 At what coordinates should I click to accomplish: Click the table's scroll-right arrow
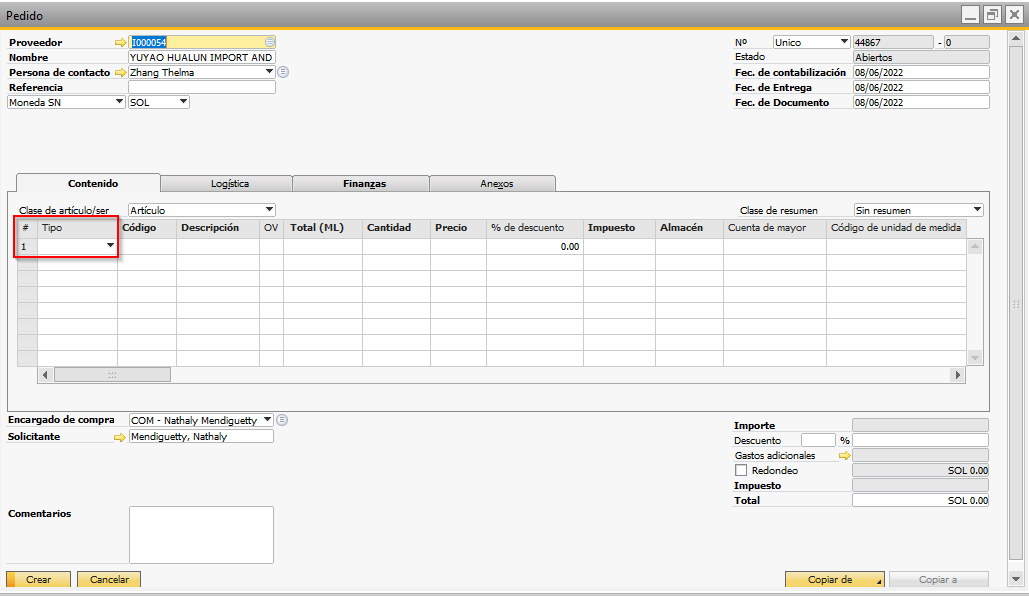pos(957,375)
